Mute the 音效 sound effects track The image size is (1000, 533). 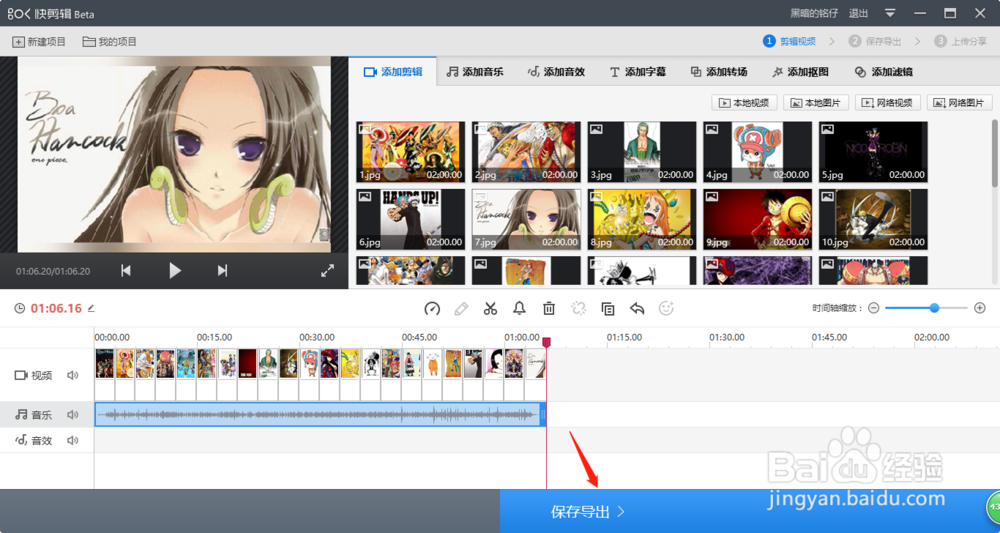(73, 441)
